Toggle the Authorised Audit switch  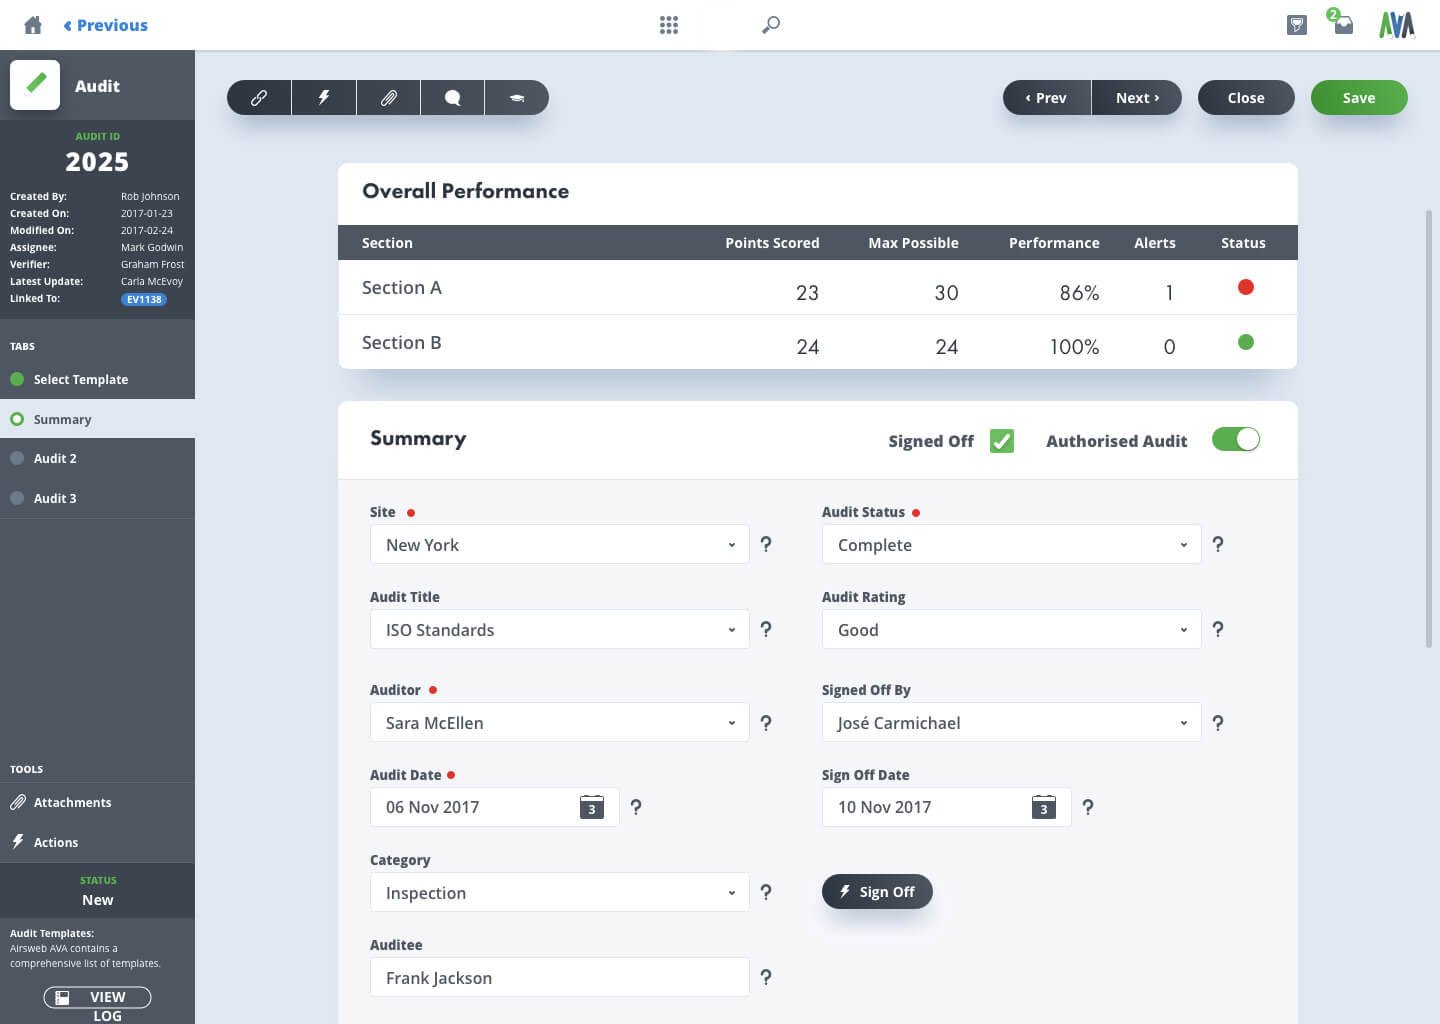click(1236, 440)
